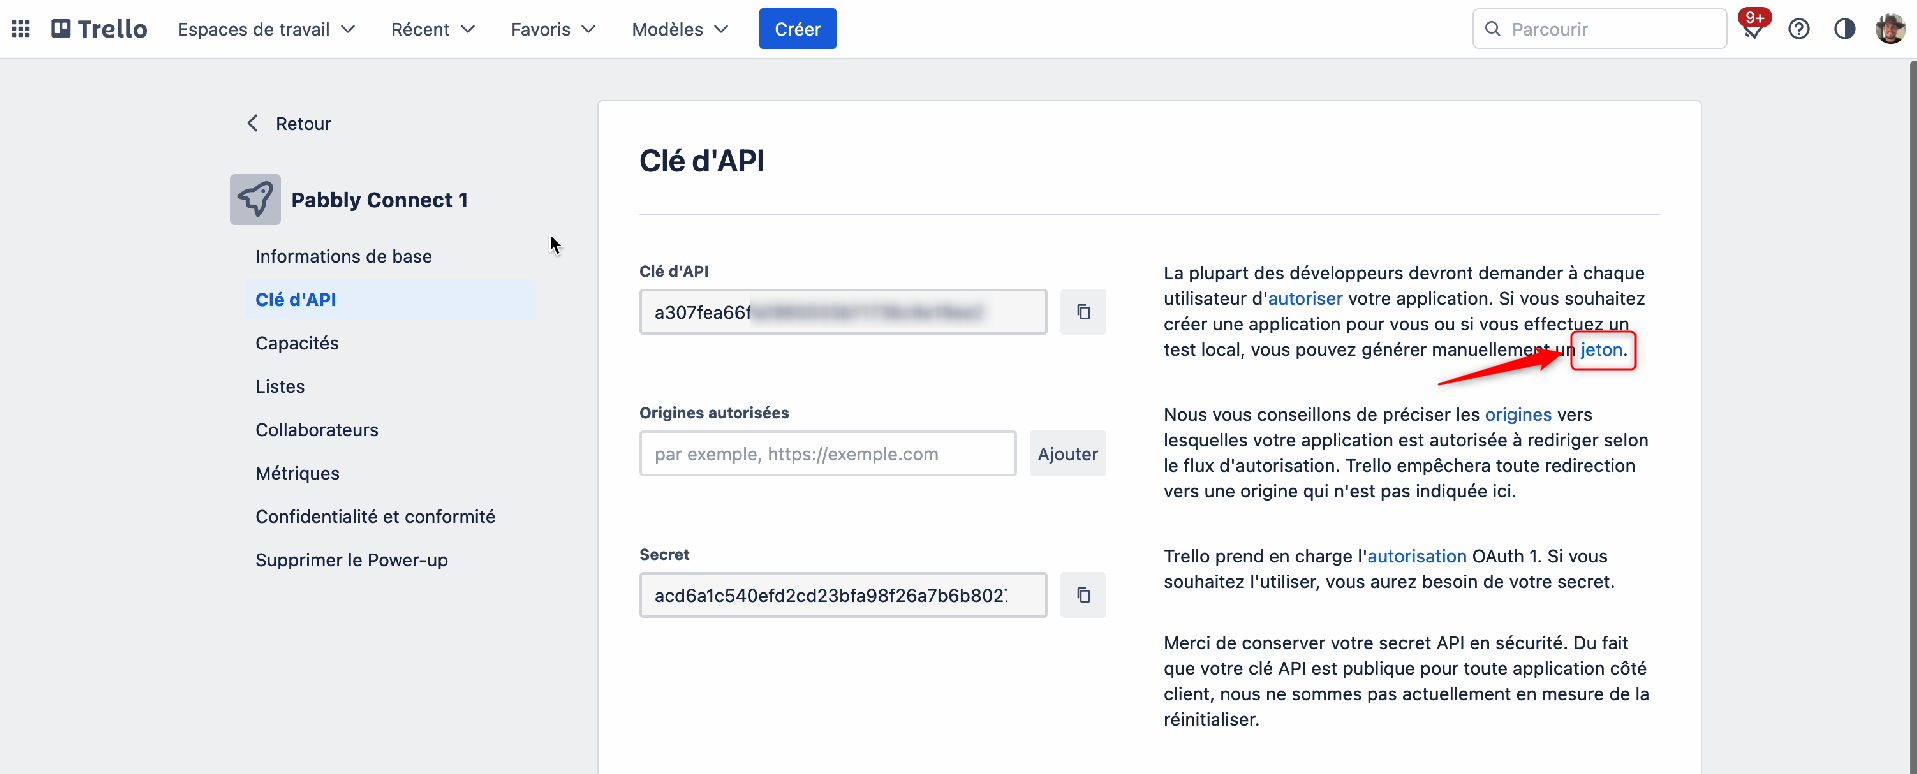1917x774 pixels.
Task: Expand the Favoris dropdown
Action: point(553,29)
